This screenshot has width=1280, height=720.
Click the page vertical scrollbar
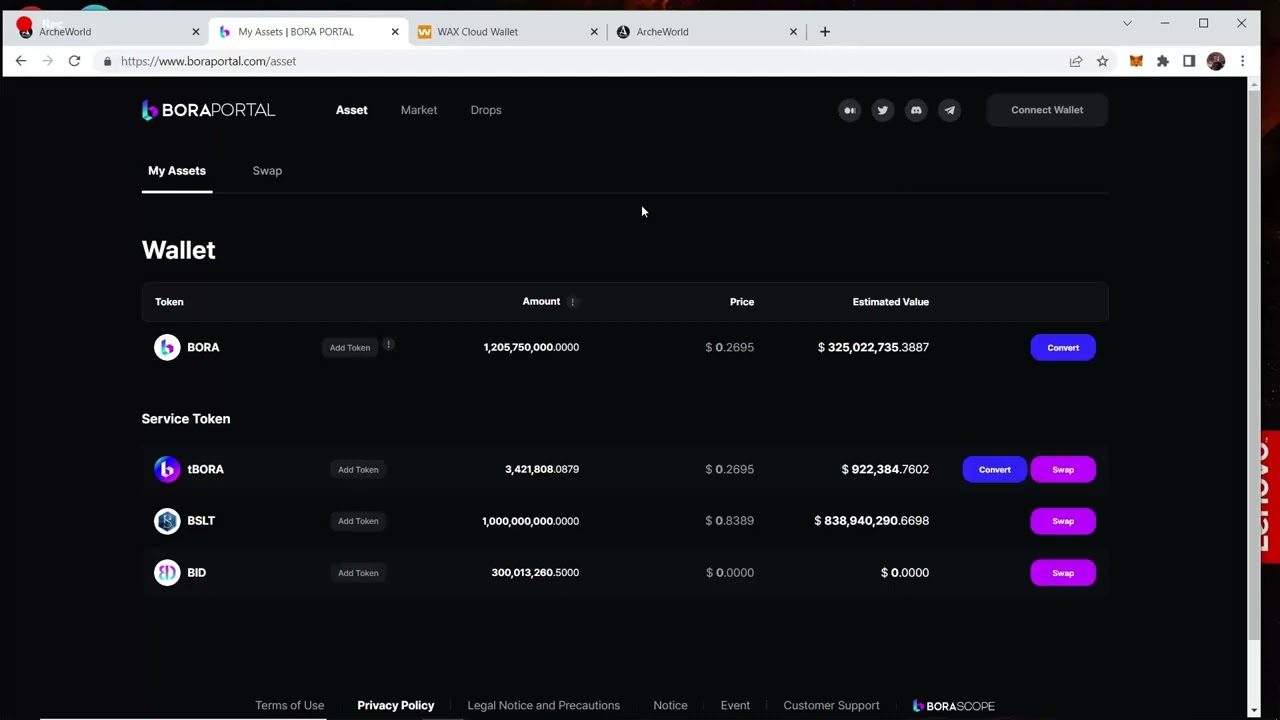pos(1254,366)
